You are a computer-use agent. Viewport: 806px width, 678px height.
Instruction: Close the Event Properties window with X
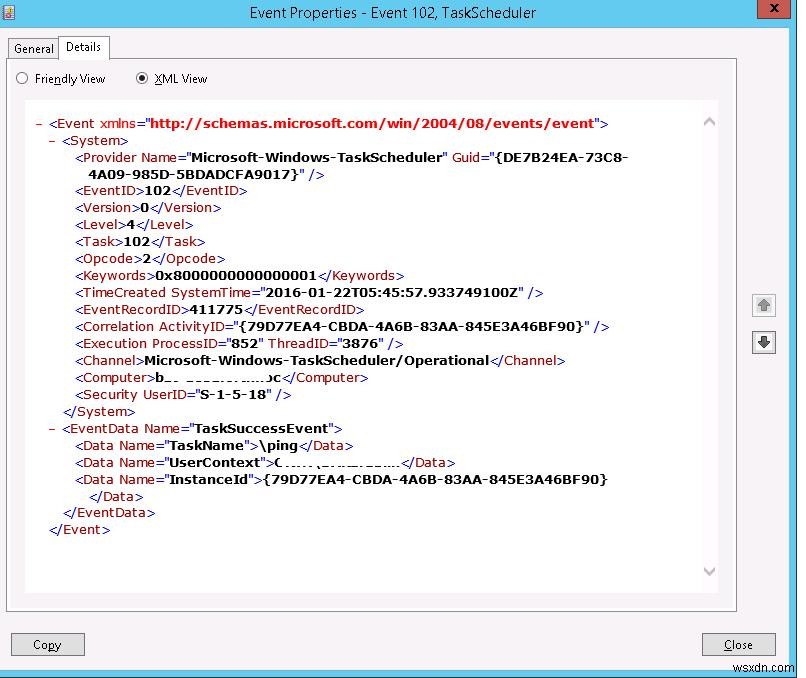click(774, 9)
